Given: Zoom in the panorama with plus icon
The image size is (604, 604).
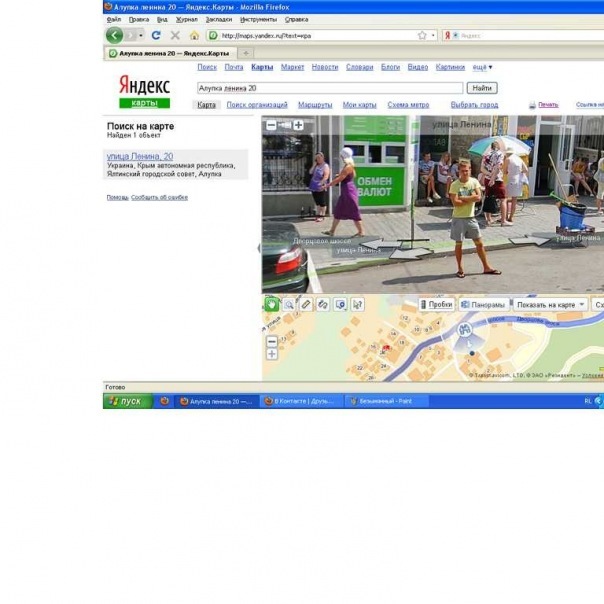Looking at the screenshot, I should [x=298, y=126].
